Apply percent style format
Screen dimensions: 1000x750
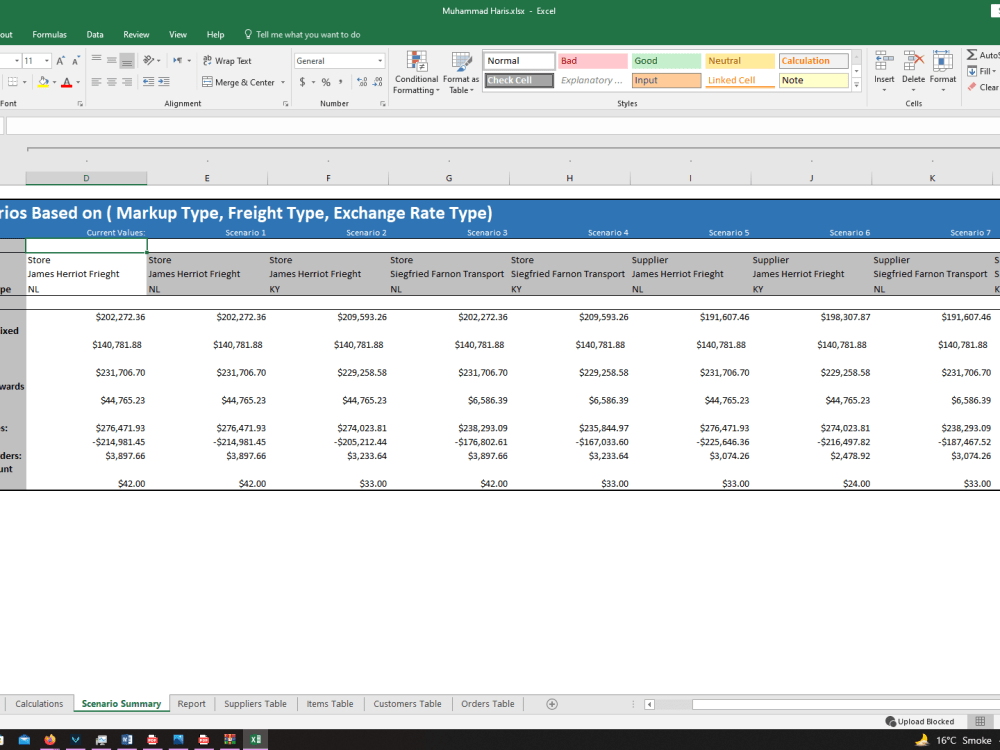coord(326,82)
